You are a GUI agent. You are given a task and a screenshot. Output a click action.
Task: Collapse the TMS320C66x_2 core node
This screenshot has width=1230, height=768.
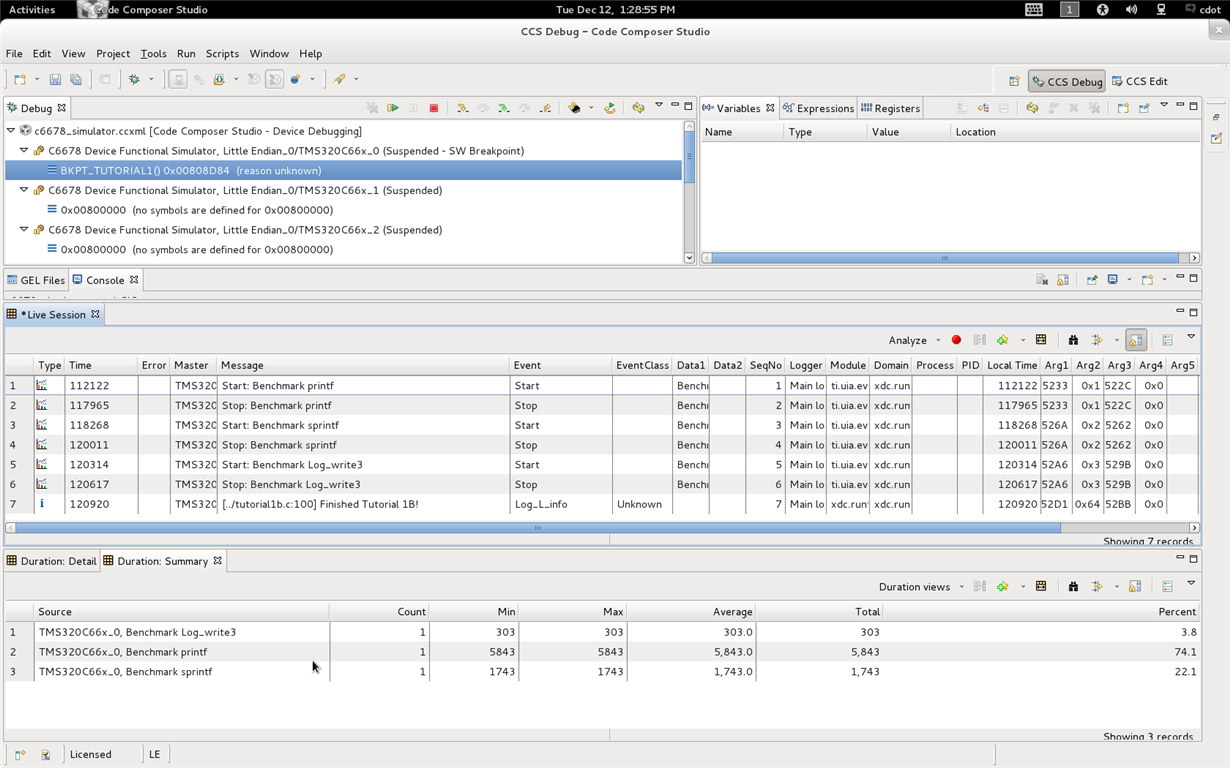pos(24,230)
